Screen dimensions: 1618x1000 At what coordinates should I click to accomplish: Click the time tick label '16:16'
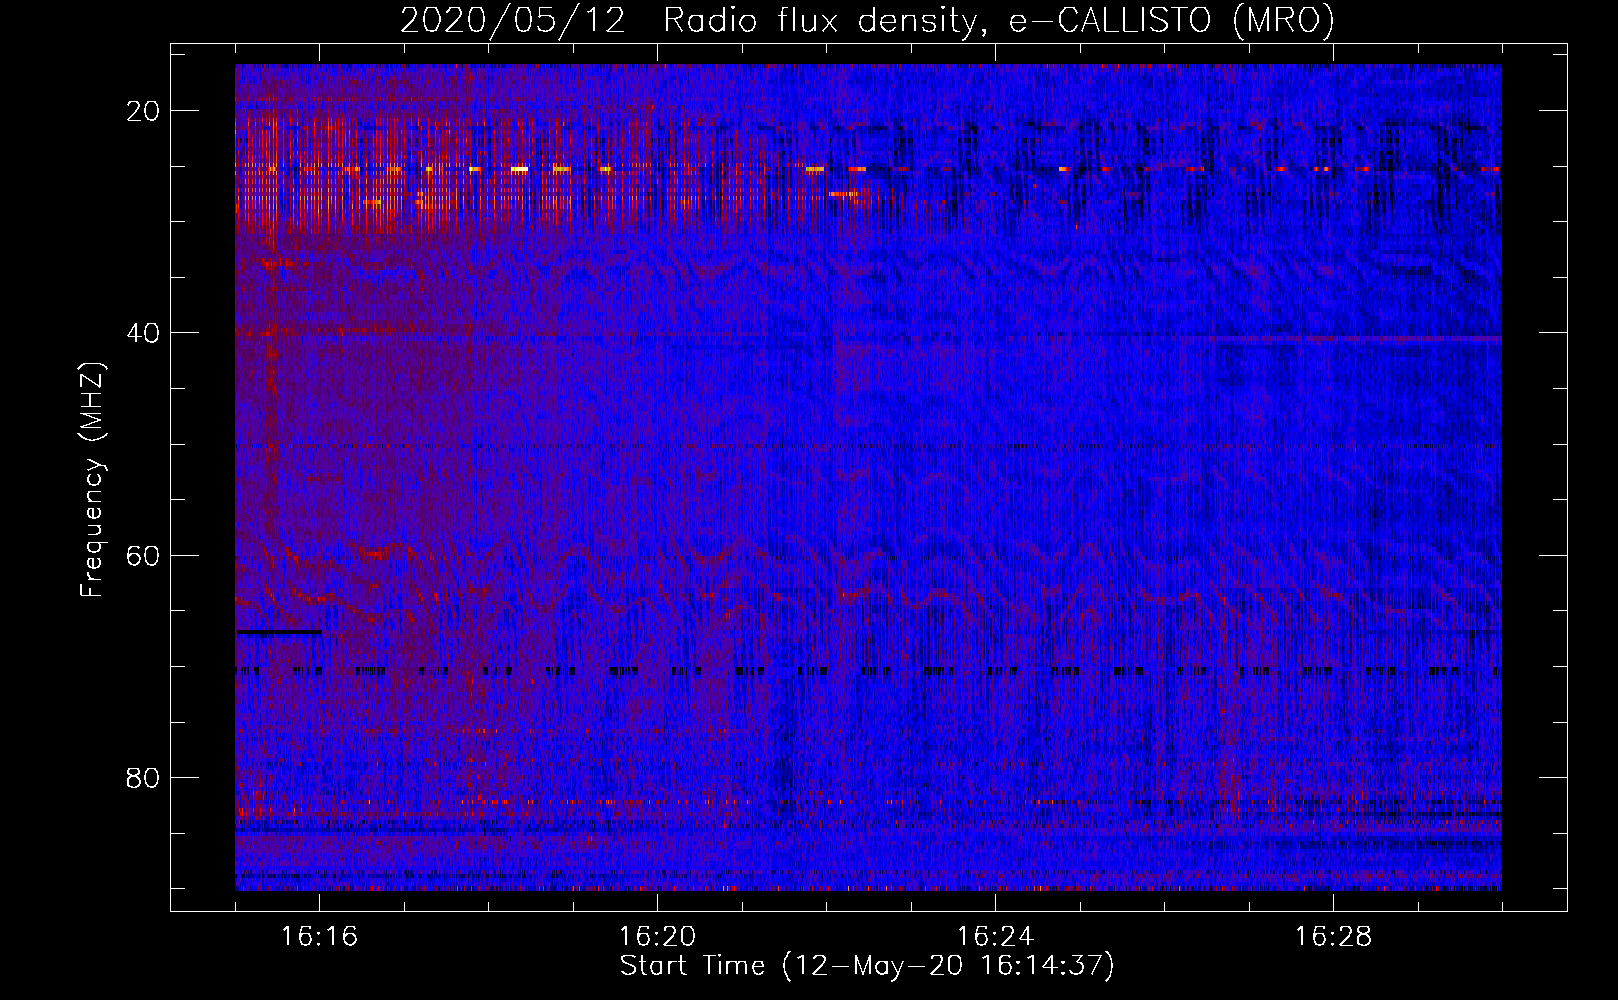coord(319,936)
